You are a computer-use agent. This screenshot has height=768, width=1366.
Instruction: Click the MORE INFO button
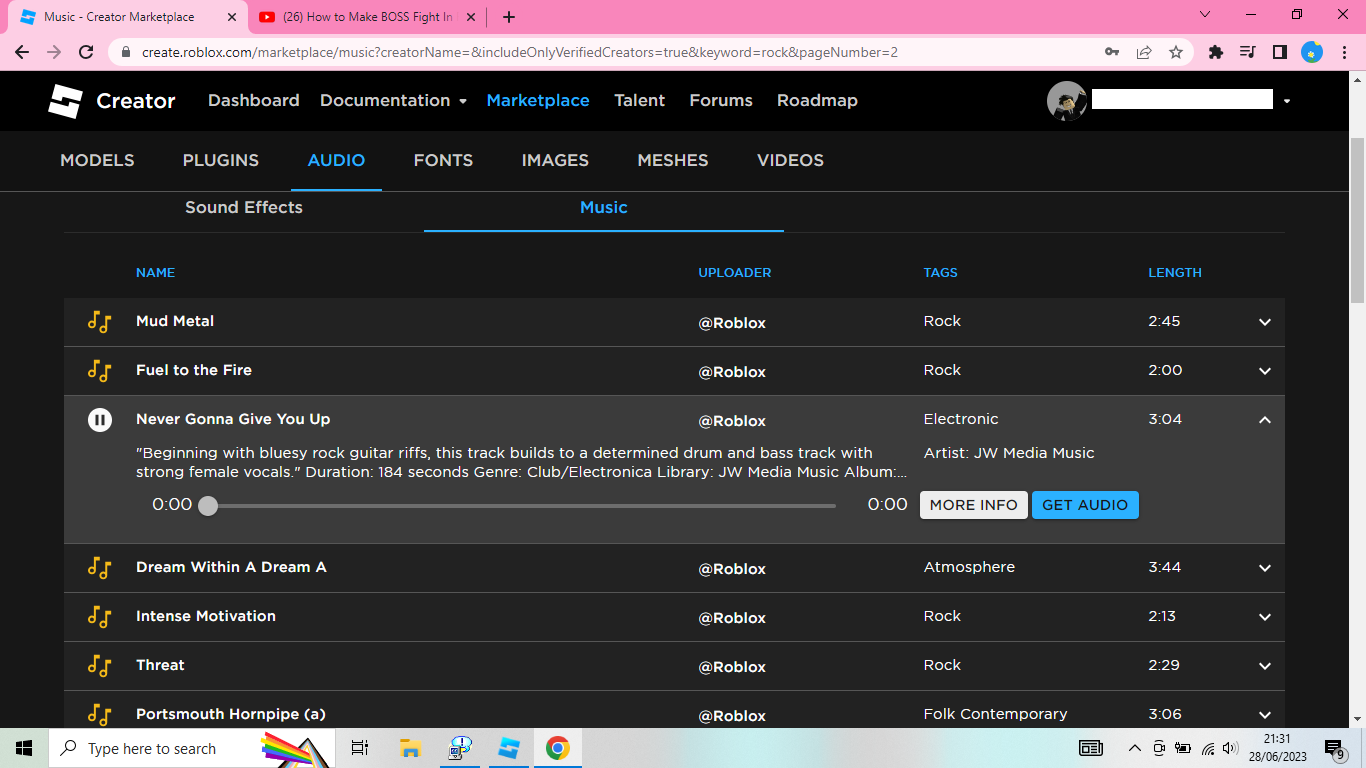(x=973, y=505)
